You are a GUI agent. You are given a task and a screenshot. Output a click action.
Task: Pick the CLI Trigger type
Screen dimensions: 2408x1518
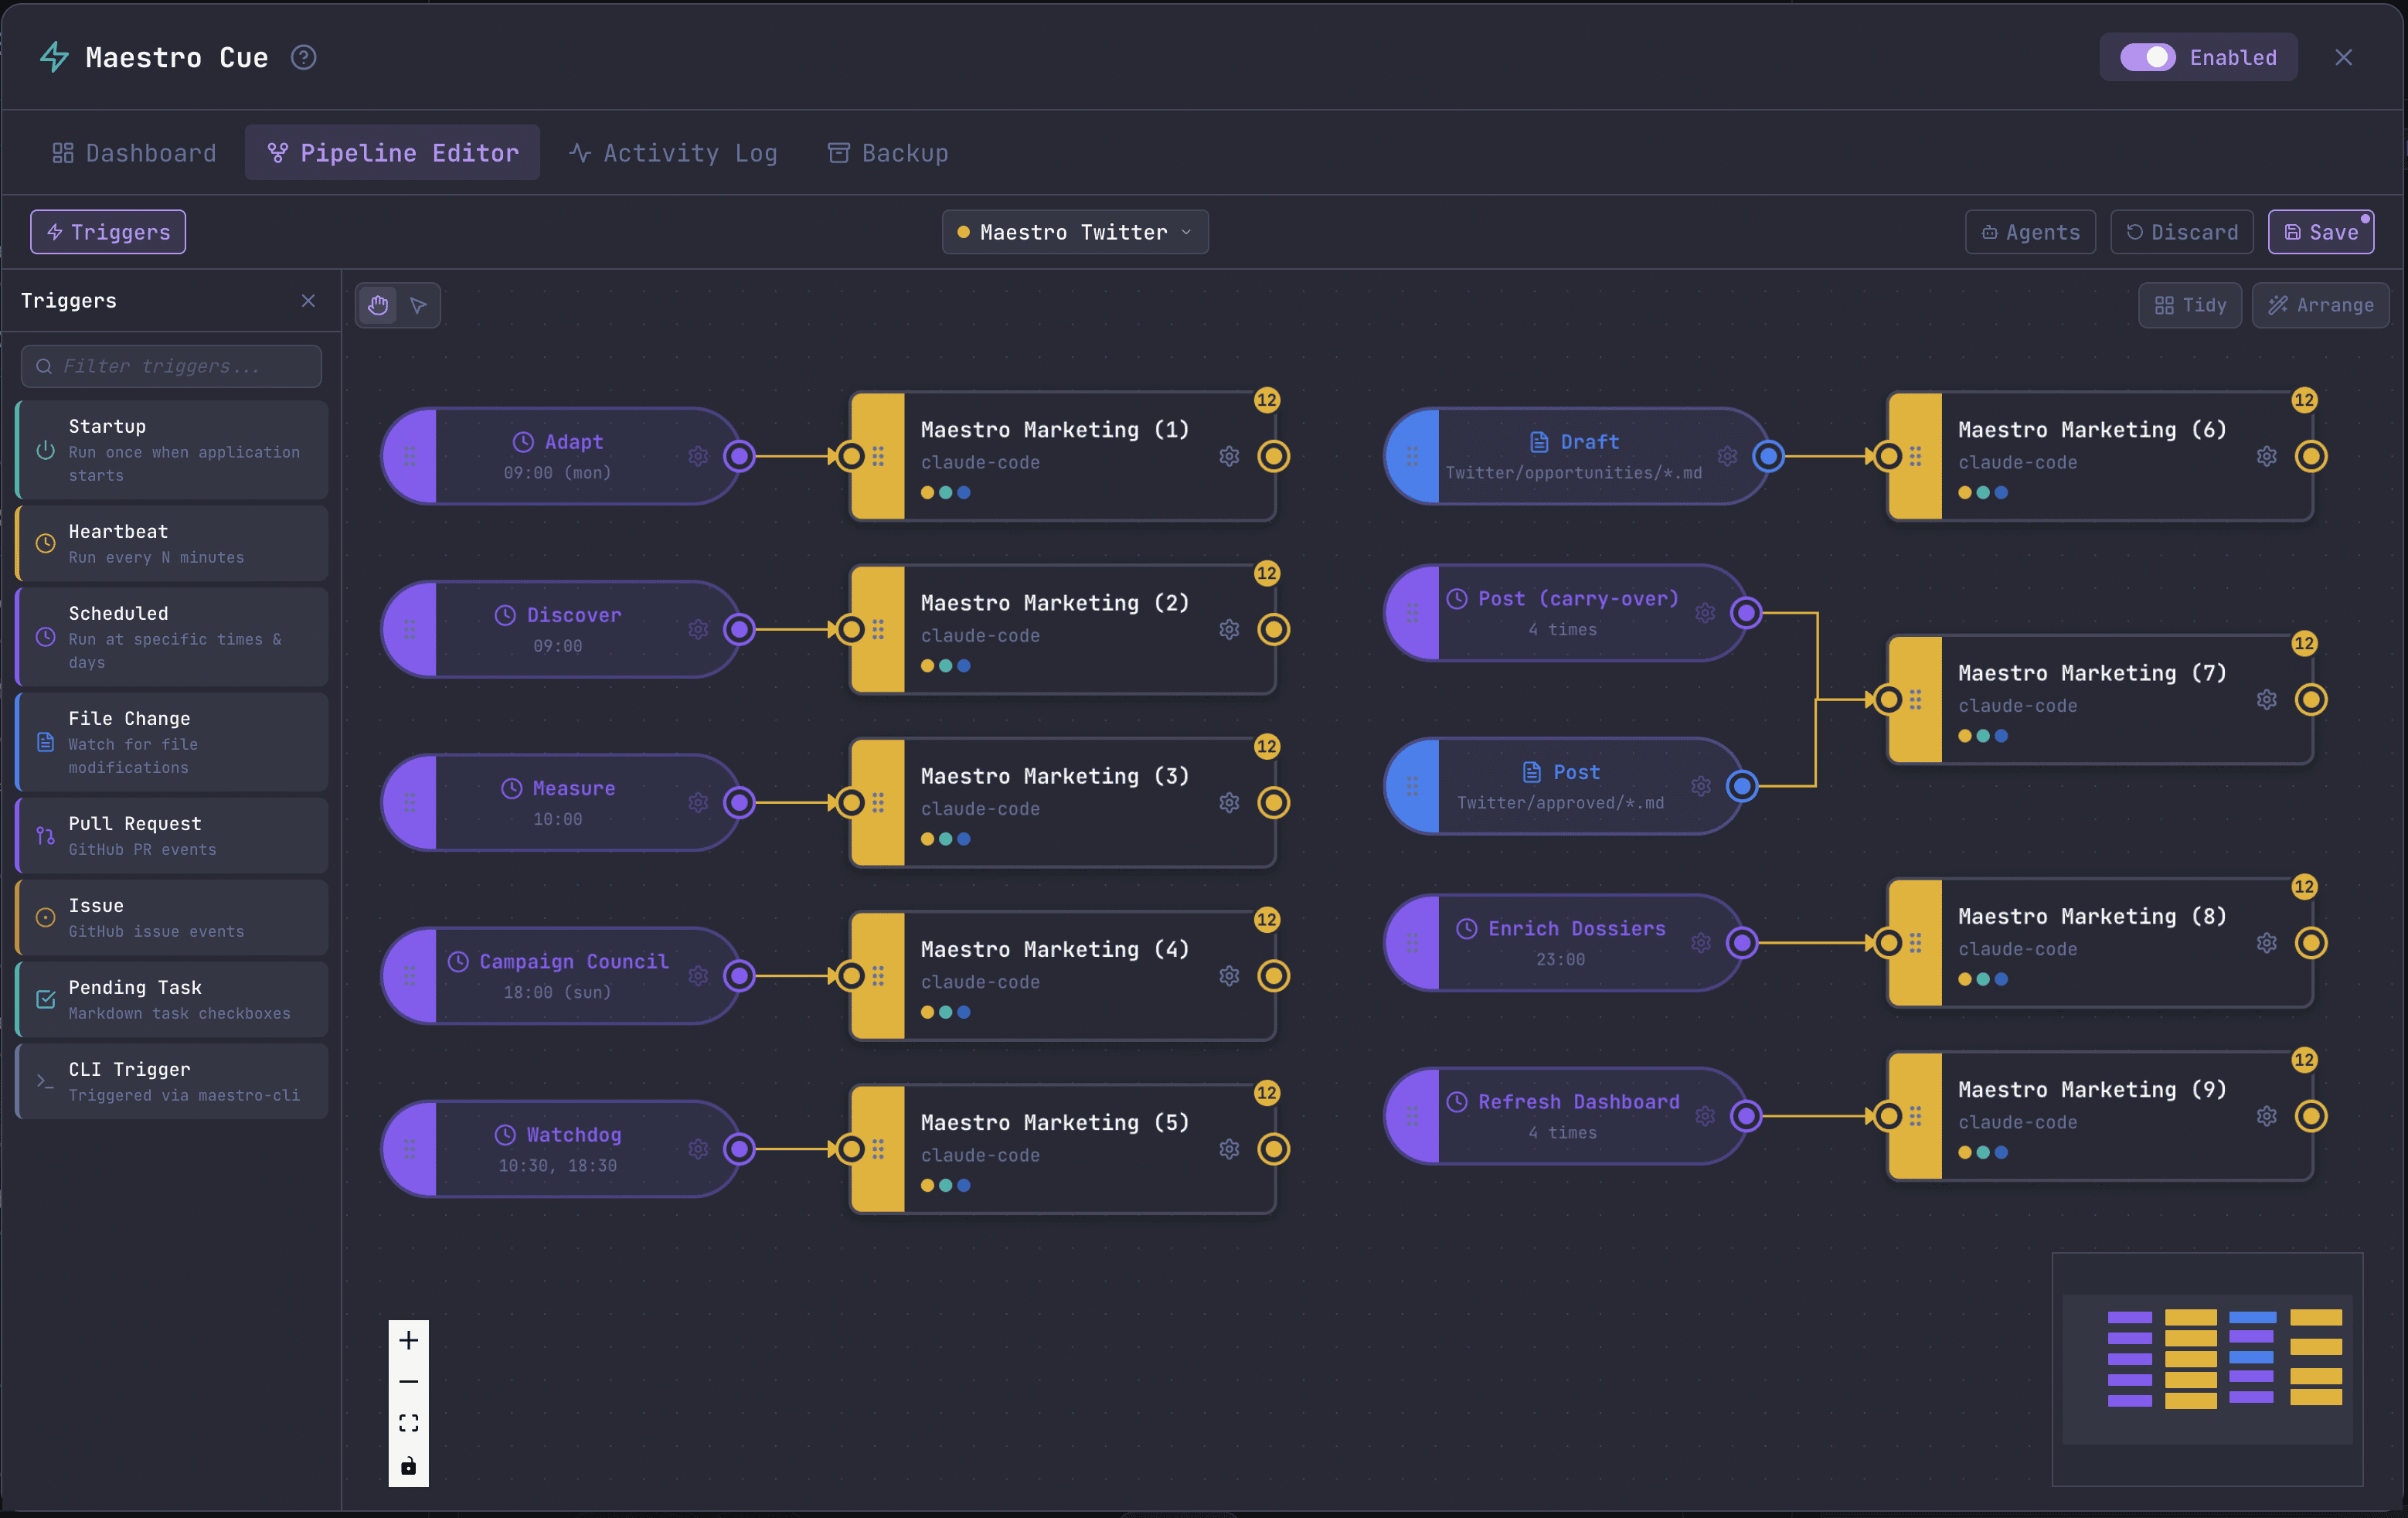(x=171, y=1081)
